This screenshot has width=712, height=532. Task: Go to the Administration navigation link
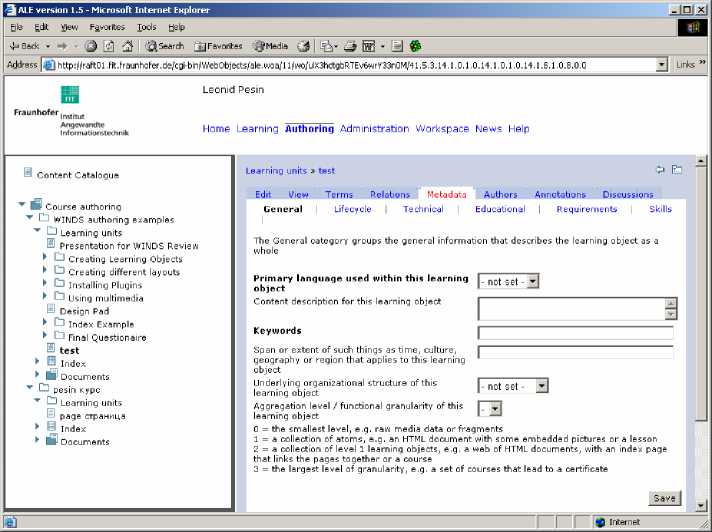click(x=374, y=129)
